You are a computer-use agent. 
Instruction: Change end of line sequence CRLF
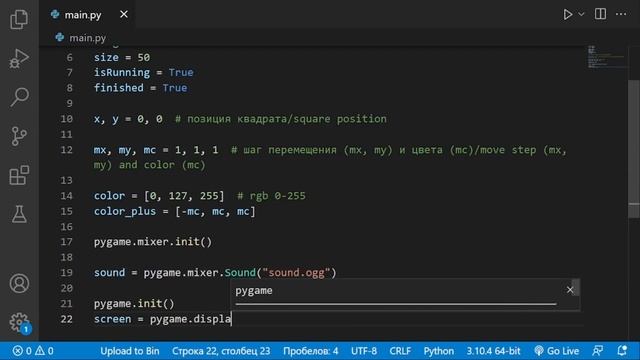pos(400,351)
